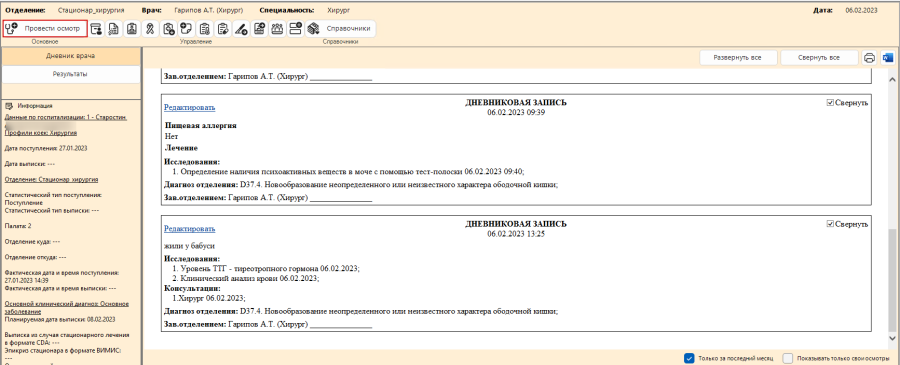Click the people group toolbar icon
The image size is (900, 365).
[277, 29]
